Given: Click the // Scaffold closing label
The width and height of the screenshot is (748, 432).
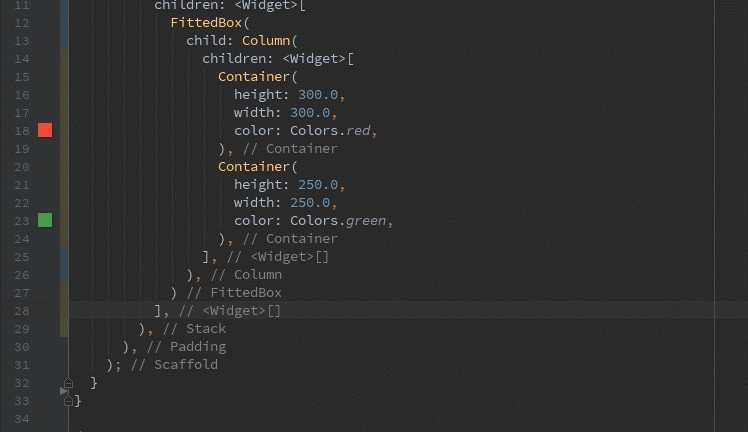Looking at the screenshot, I should click(x=174, y=365).
